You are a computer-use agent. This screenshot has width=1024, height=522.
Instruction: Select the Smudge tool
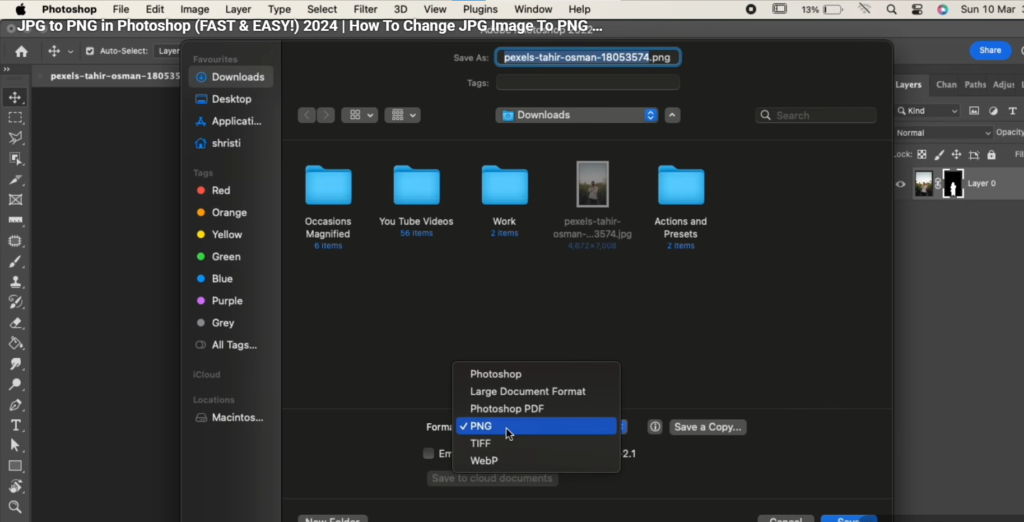click(15, 364)
